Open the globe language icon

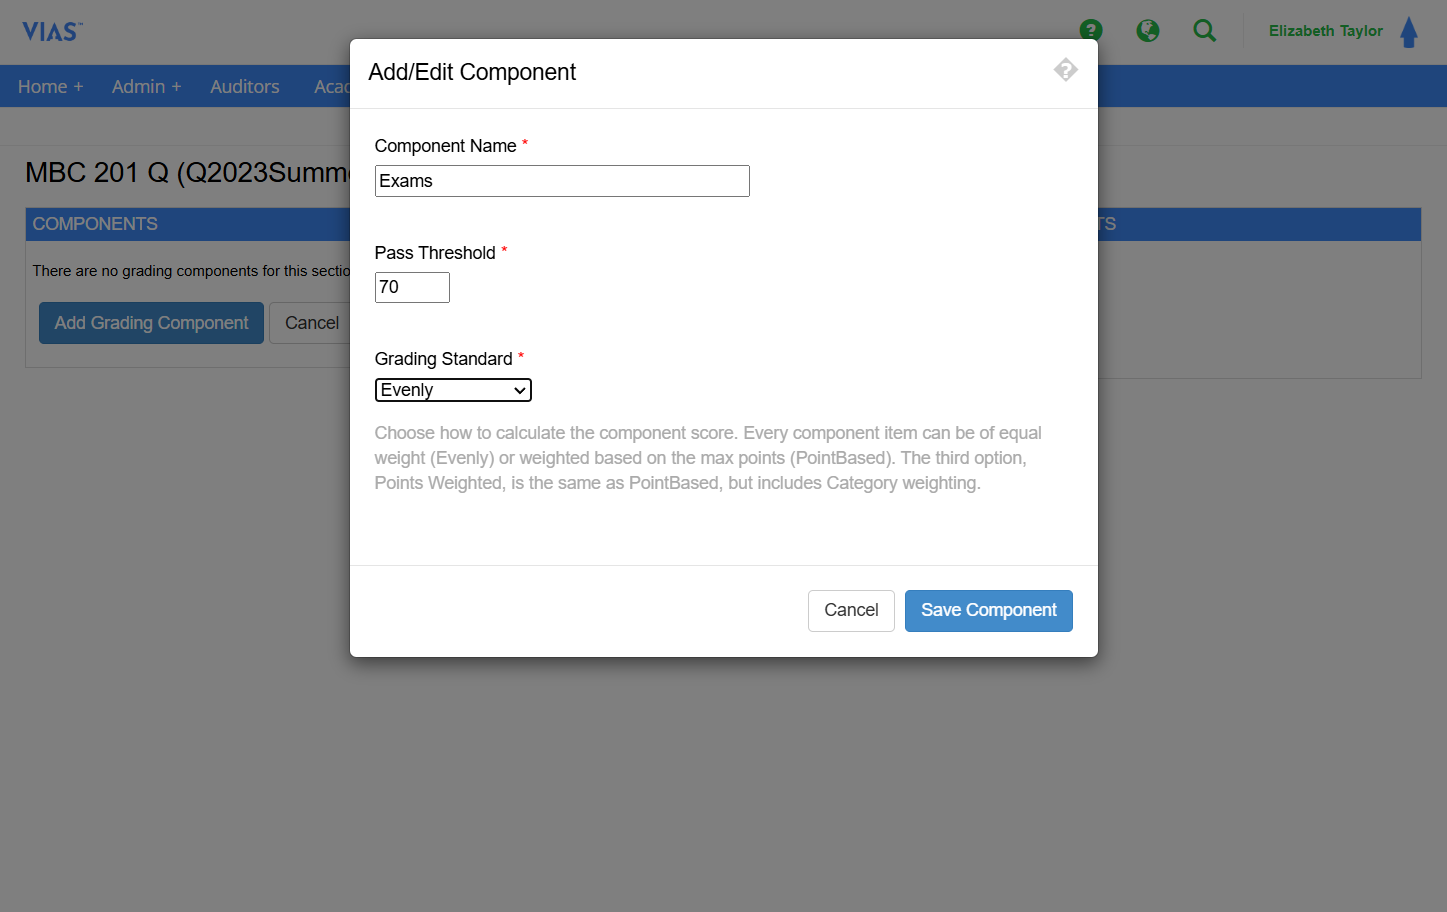[1148, 31]
